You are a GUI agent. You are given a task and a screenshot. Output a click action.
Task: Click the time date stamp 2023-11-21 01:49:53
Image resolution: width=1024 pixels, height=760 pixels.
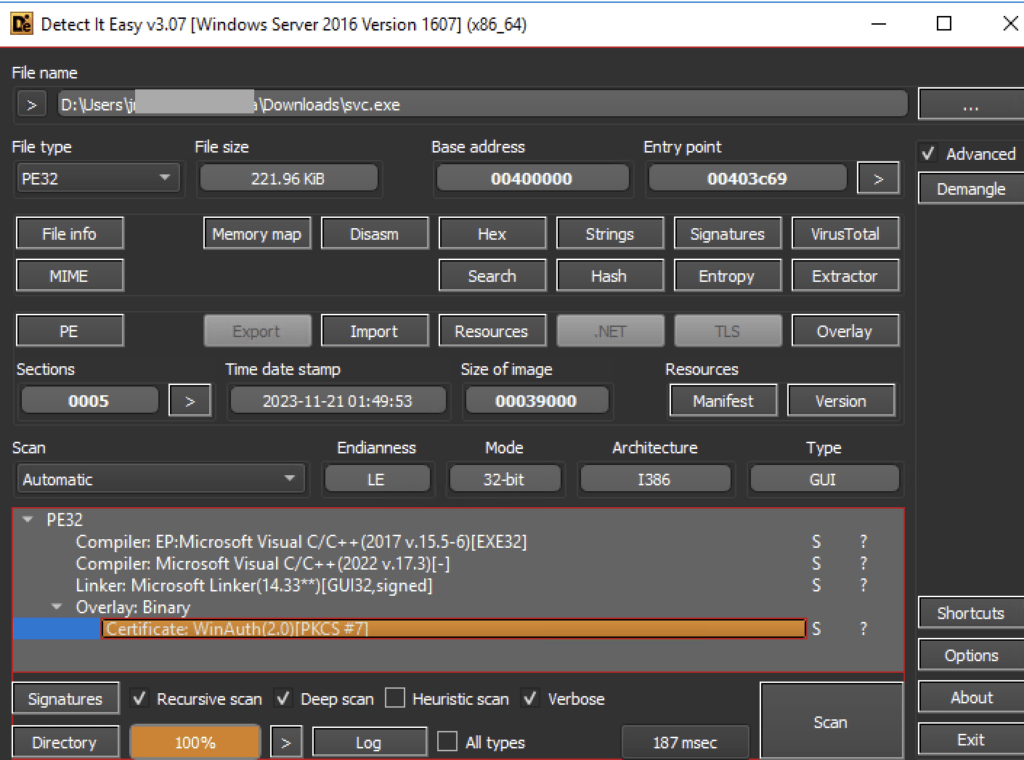click(338, 400)
